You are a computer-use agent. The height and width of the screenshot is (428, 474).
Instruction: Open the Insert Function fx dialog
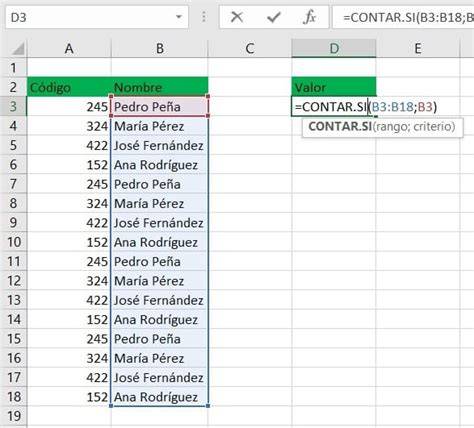(310, 17)
